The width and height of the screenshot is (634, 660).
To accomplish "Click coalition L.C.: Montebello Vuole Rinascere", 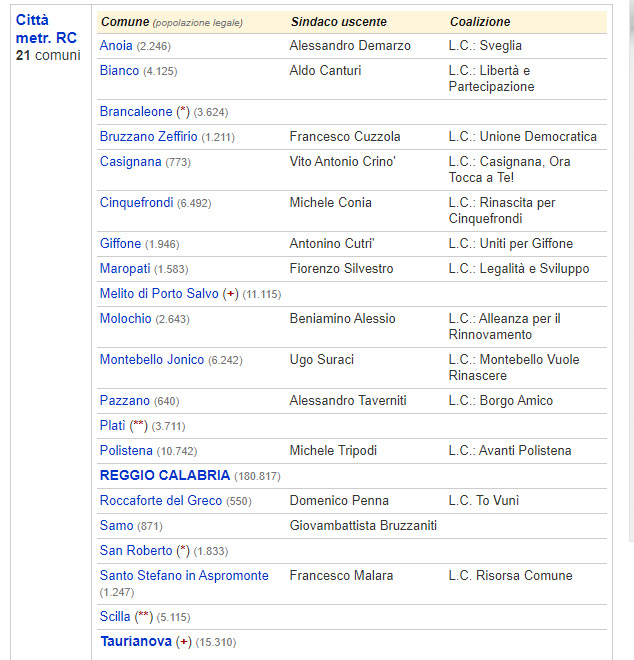I will [x=514, y=367].
